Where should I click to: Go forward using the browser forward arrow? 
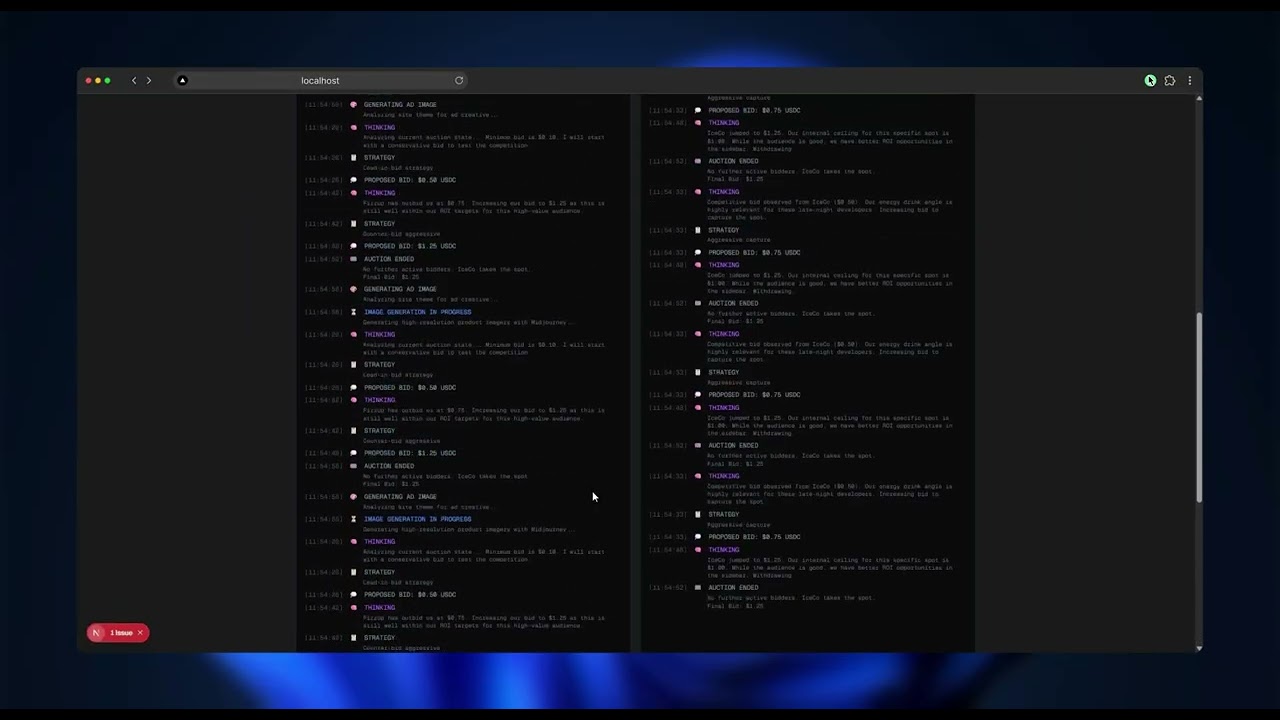click(x=149, y=80)
